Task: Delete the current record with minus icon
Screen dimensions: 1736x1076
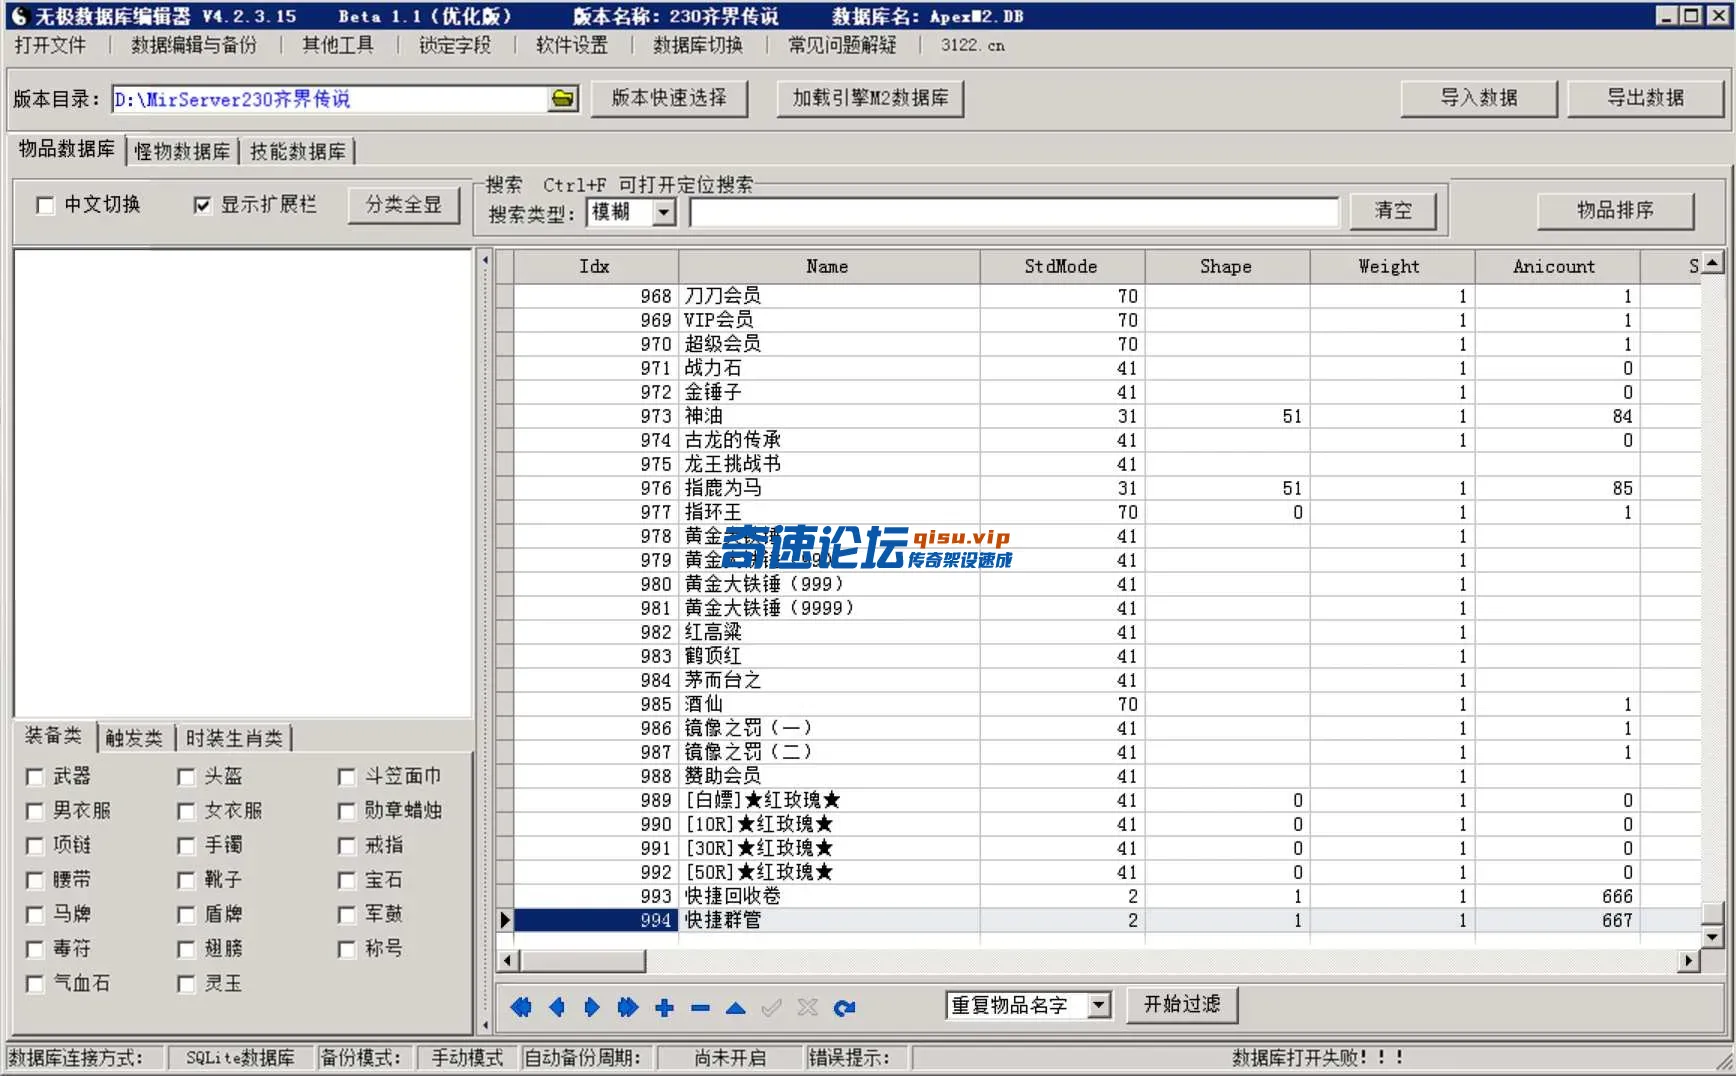Action: [700, 1007]
